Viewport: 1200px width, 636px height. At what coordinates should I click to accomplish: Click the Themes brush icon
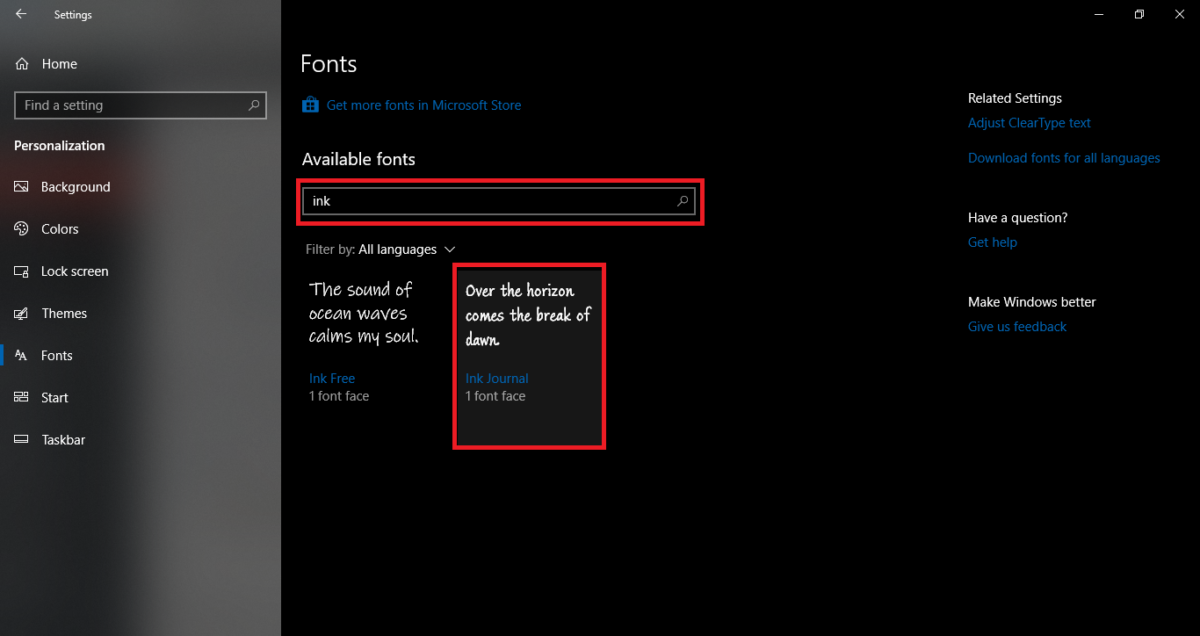[x=21, y=313]
